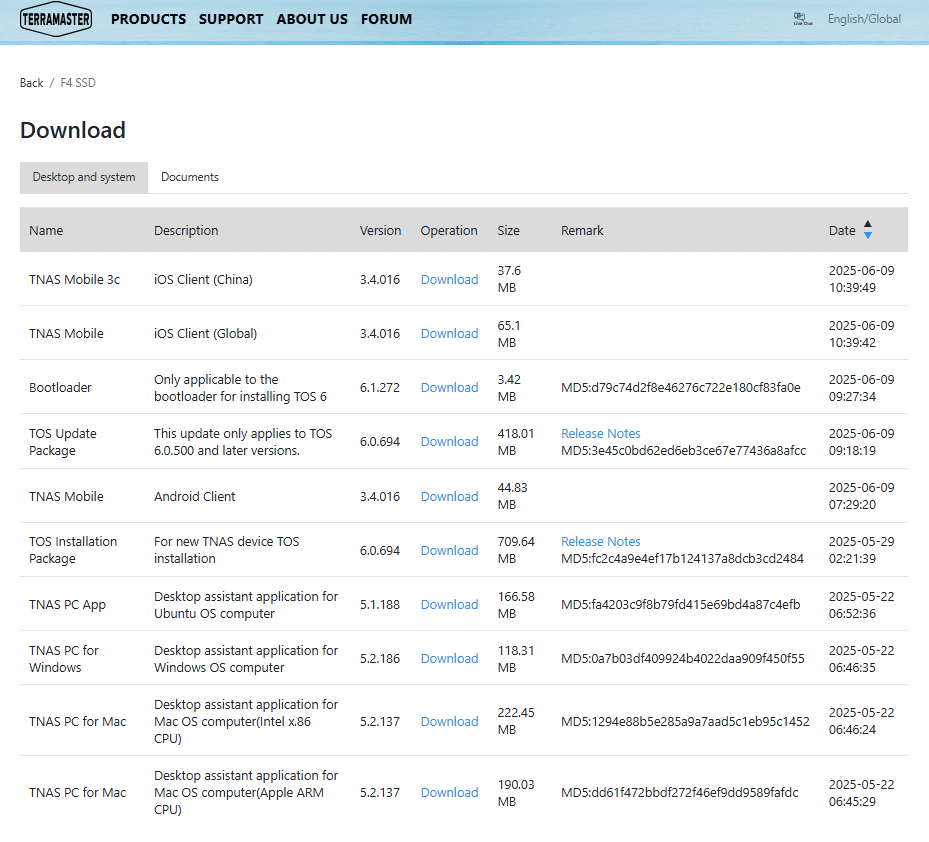Click the Bootloader description text
Image resolution: width=929 pixels, height=842 pixels.
coord(241,388)
